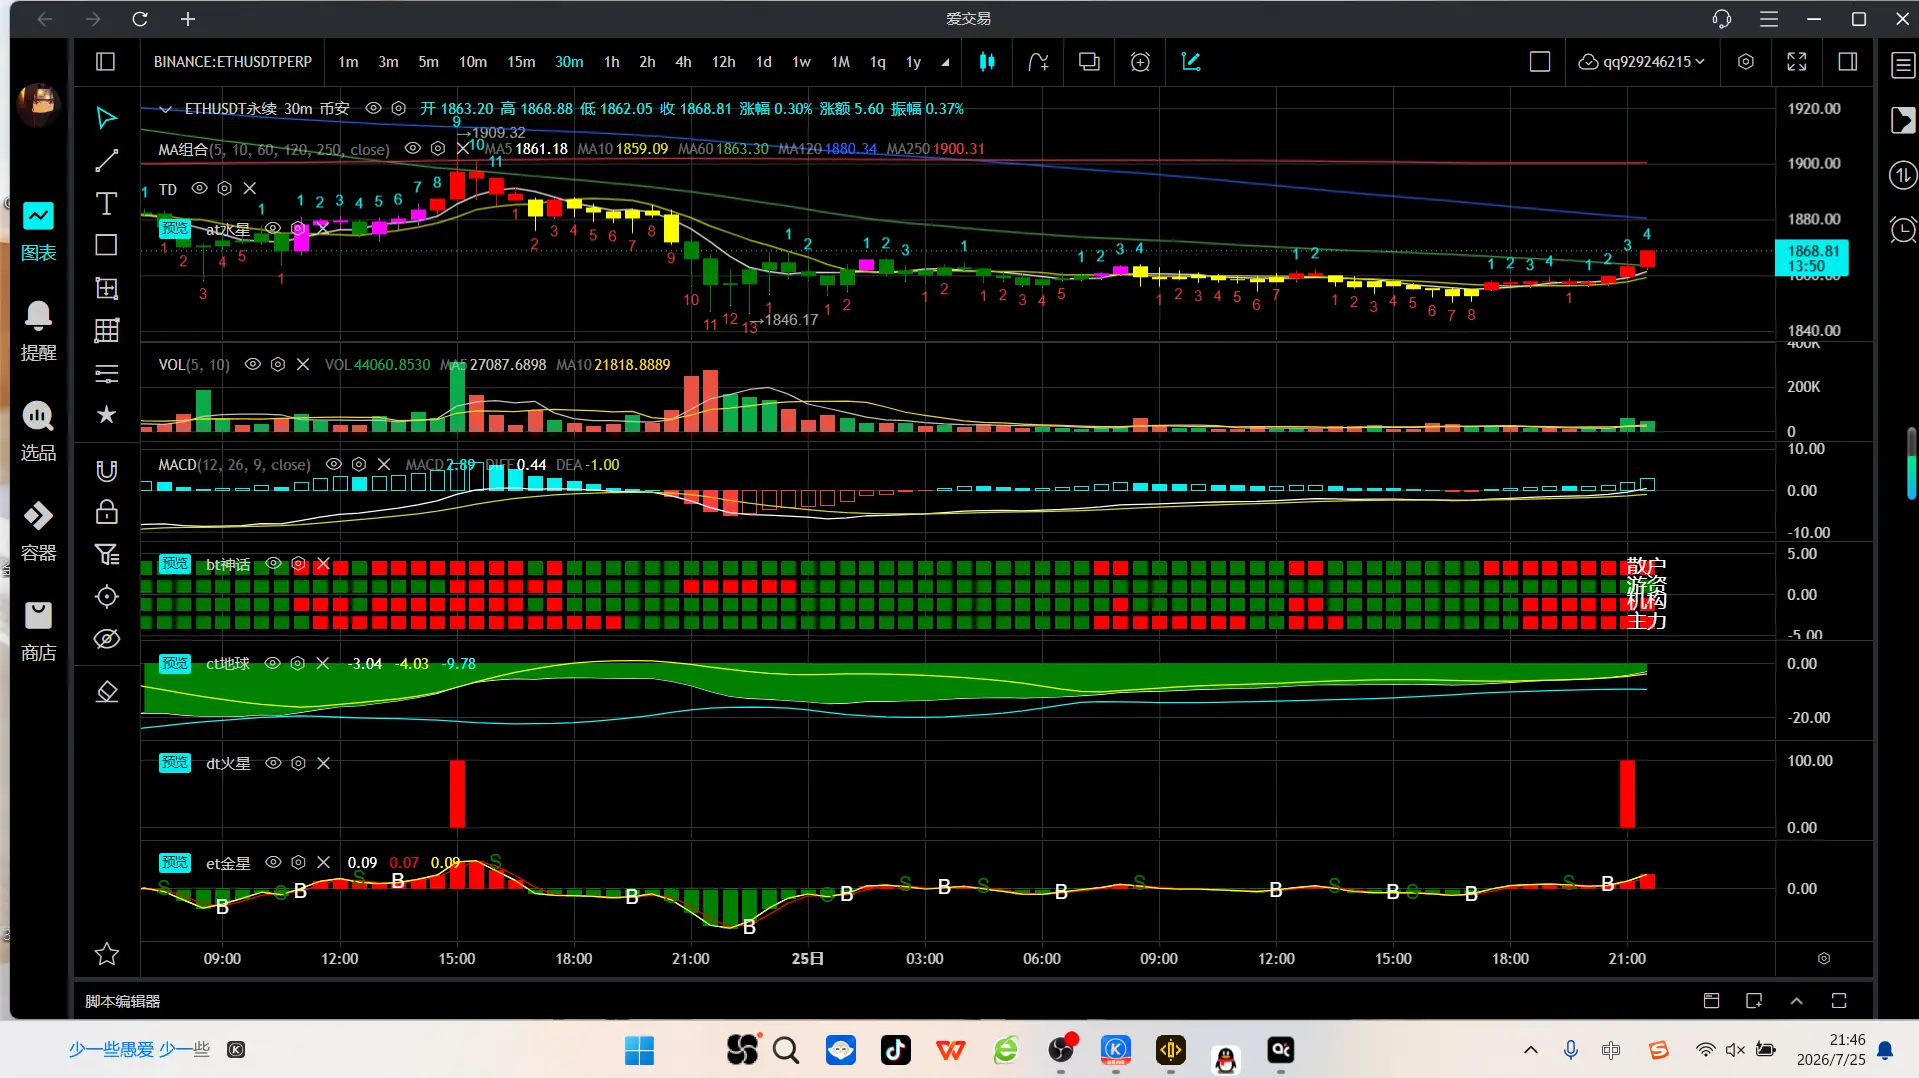Toggle visibility of ETHUSDT main series
This screenshot has width=1919, height=1078.
point(373,108)
